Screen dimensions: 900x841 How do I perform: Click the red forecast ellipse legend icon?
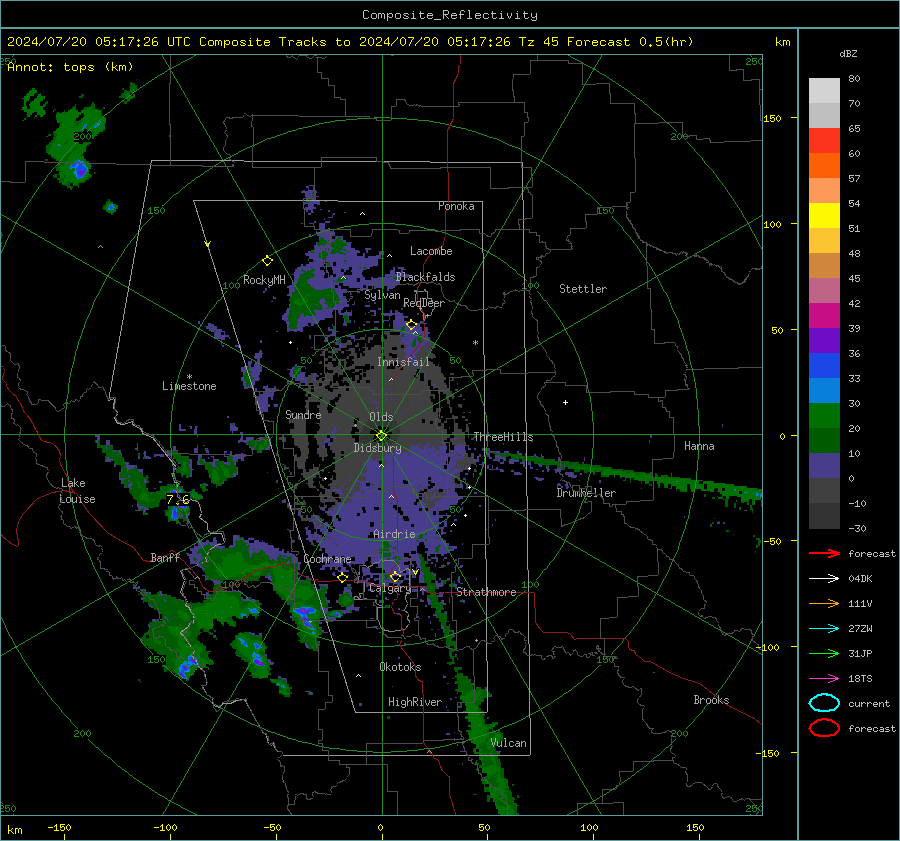[824, 728]
